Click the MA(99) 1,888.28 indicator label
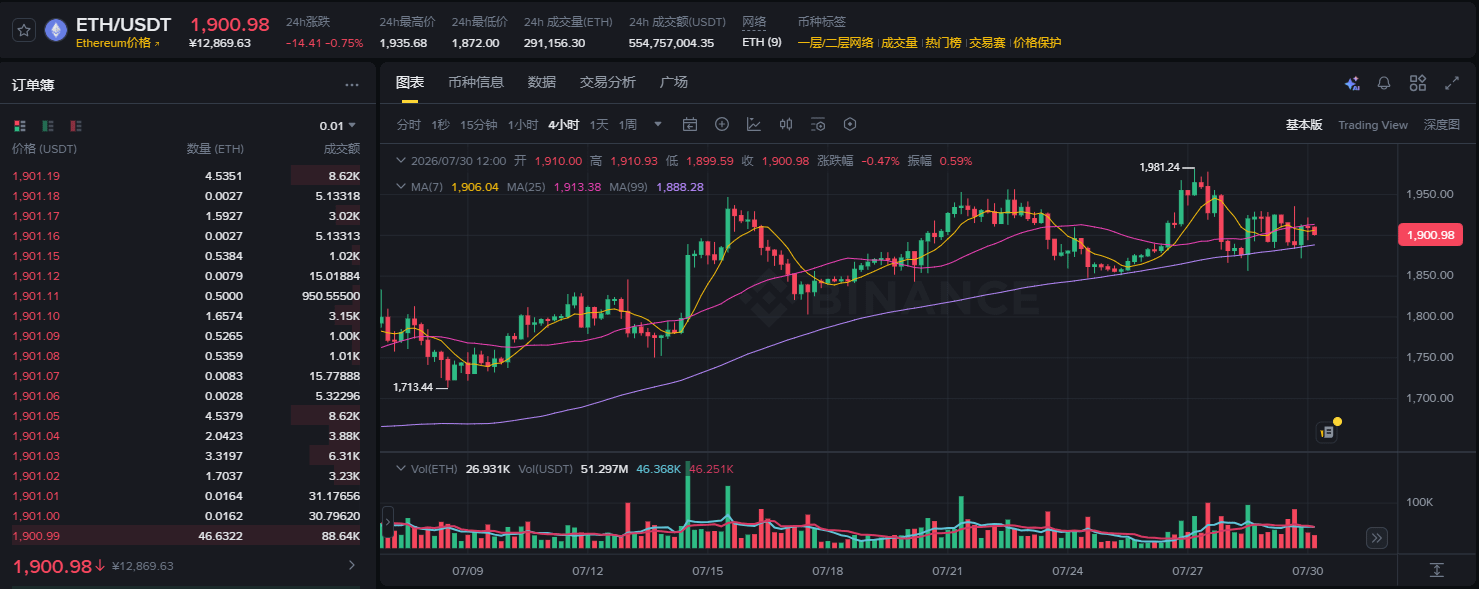This screenshot has height=589, width=1479. coord(657,187)
